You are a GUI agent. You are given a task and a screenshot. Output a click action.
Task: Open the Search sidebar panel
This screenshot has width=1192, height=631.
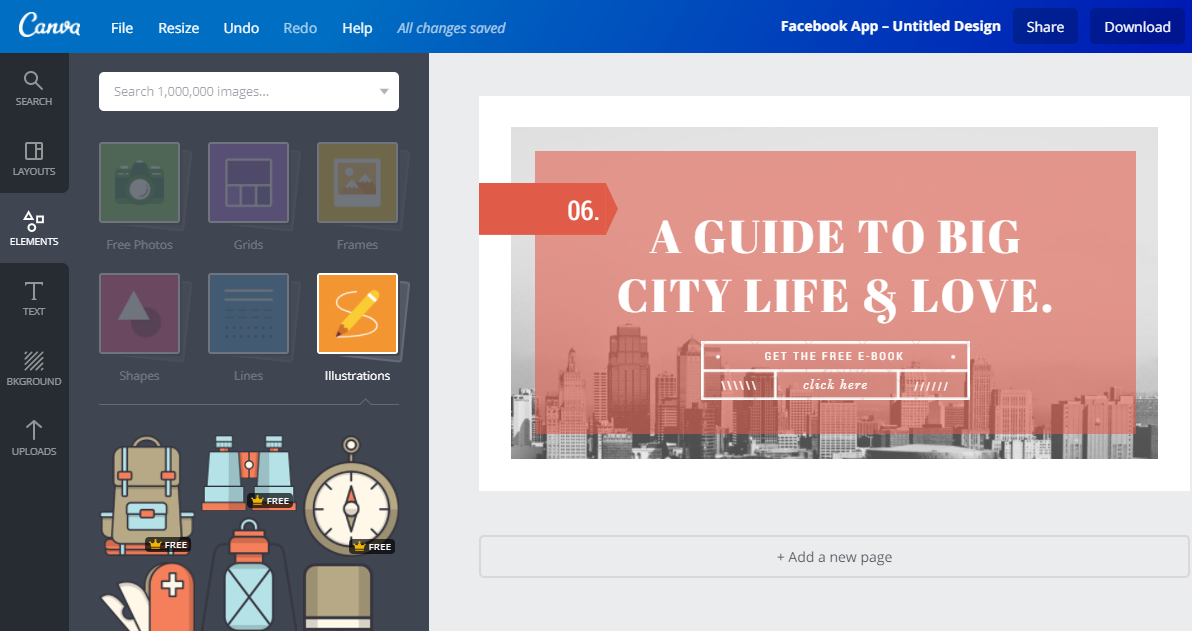[33, 88]
